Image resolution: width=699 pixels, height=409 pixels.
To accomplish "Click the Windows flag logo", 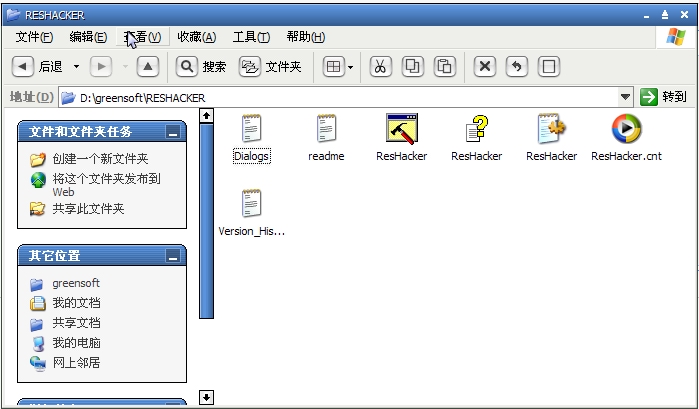I will click(676, 37).
